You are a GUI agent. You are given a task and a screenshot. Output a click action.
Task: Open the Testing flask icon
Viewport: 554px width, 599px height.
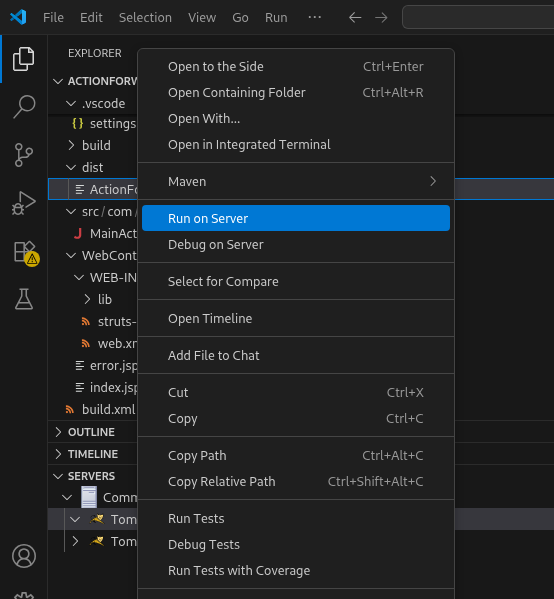[24, 299]
